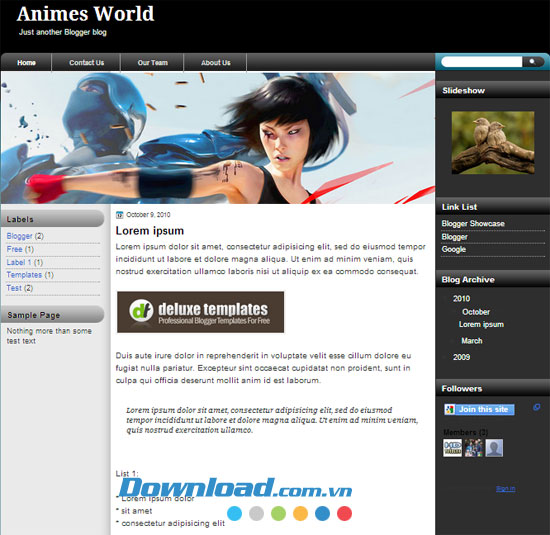Click the Followers heading
The width and height of the screenshot is (550, 535).
(462, 389)
